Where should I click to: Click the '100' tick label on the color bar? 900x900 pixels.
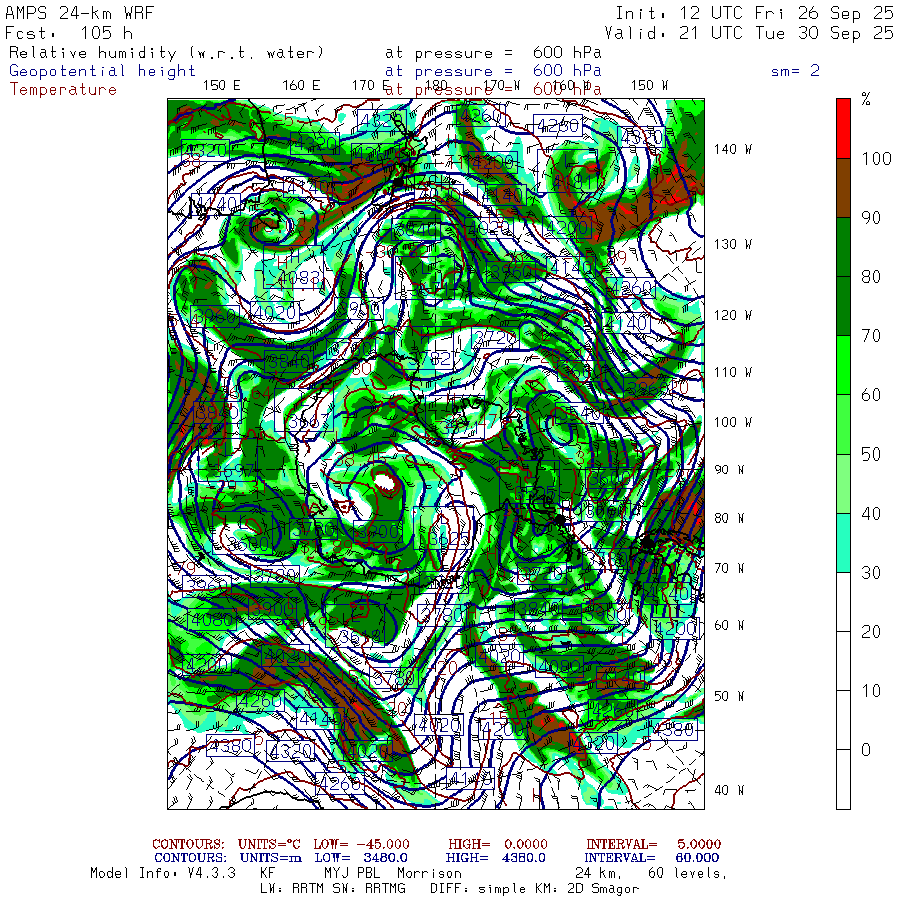point(872,158)
